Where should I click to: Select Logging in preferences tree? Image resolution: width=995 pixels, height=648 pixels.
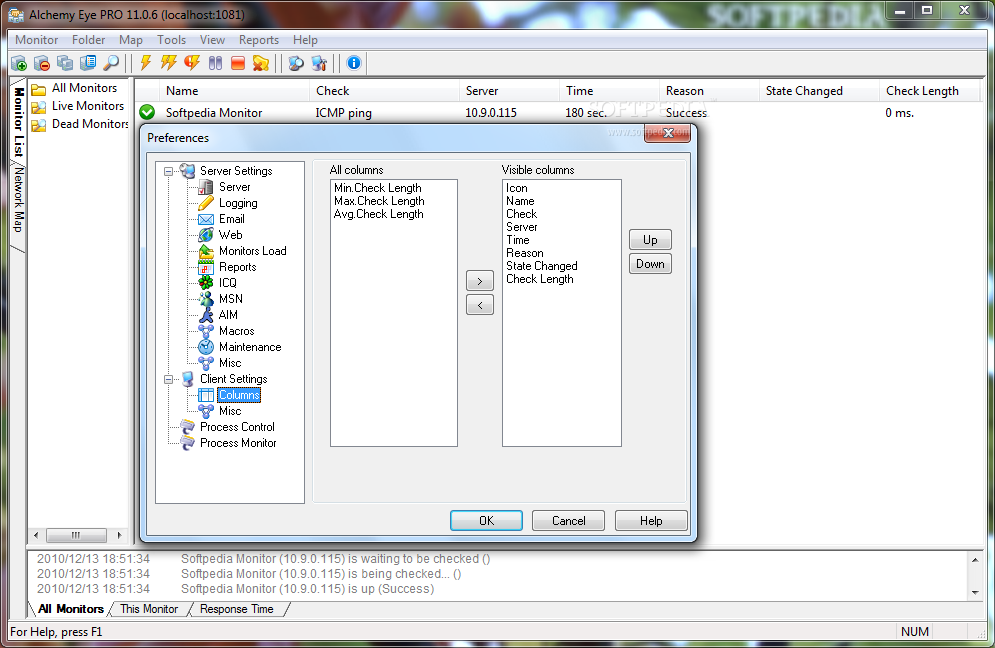[x=238, y=203]
